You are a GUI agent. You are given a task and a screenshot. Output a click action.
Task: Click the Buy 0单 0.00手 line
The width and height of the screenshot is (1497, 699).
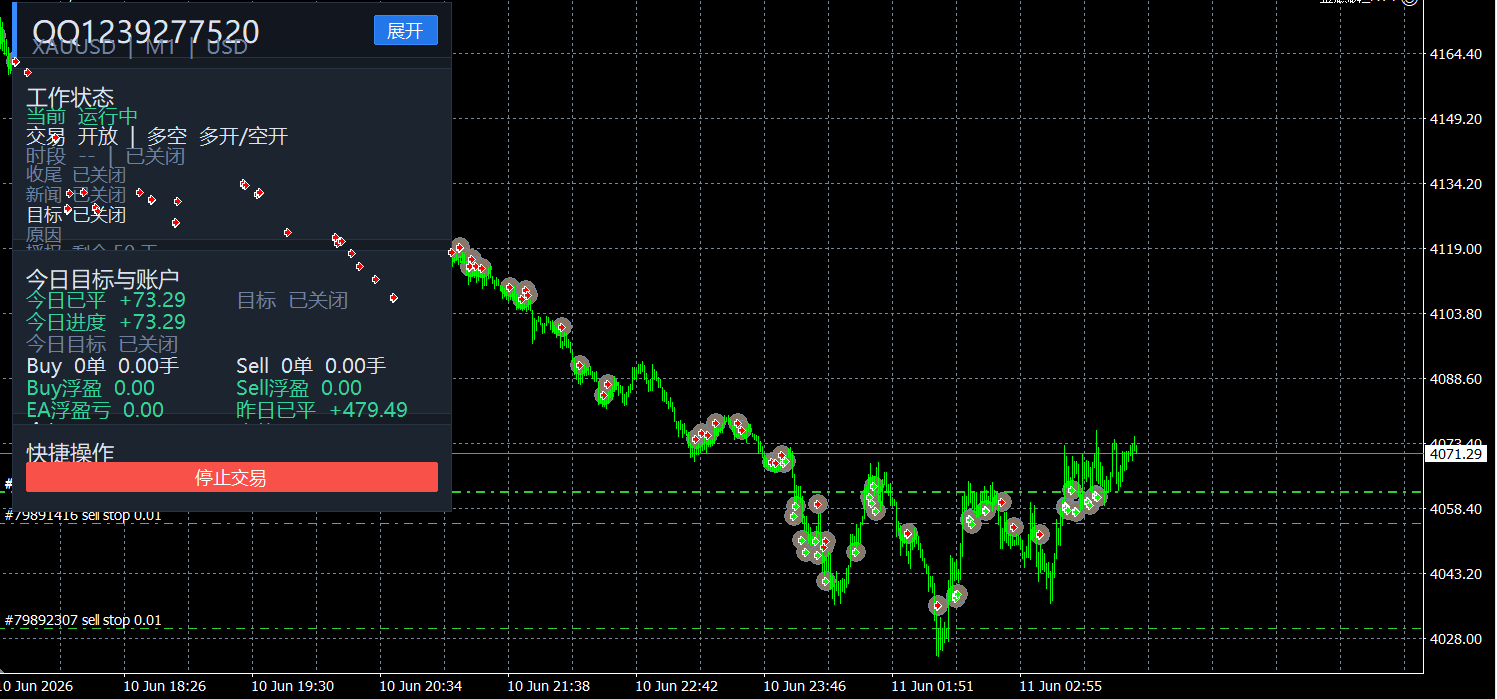click(x=102, y=367)
